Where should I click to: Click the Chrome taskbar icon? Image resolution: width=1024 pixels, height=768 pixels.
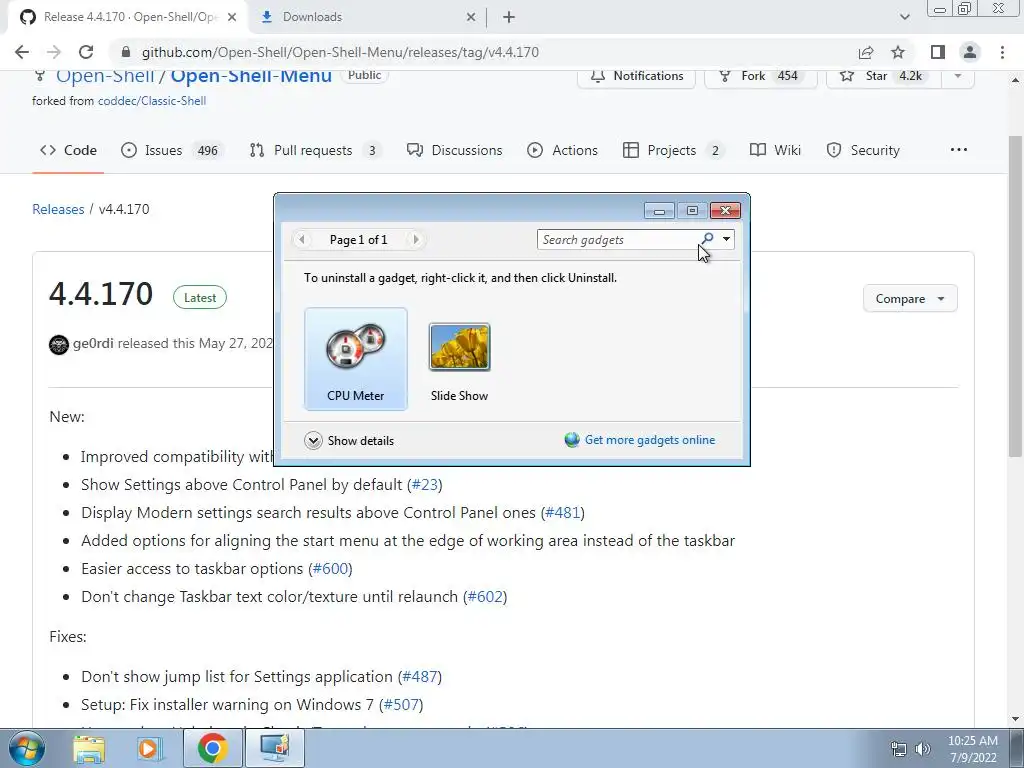(x=212, y=748)
